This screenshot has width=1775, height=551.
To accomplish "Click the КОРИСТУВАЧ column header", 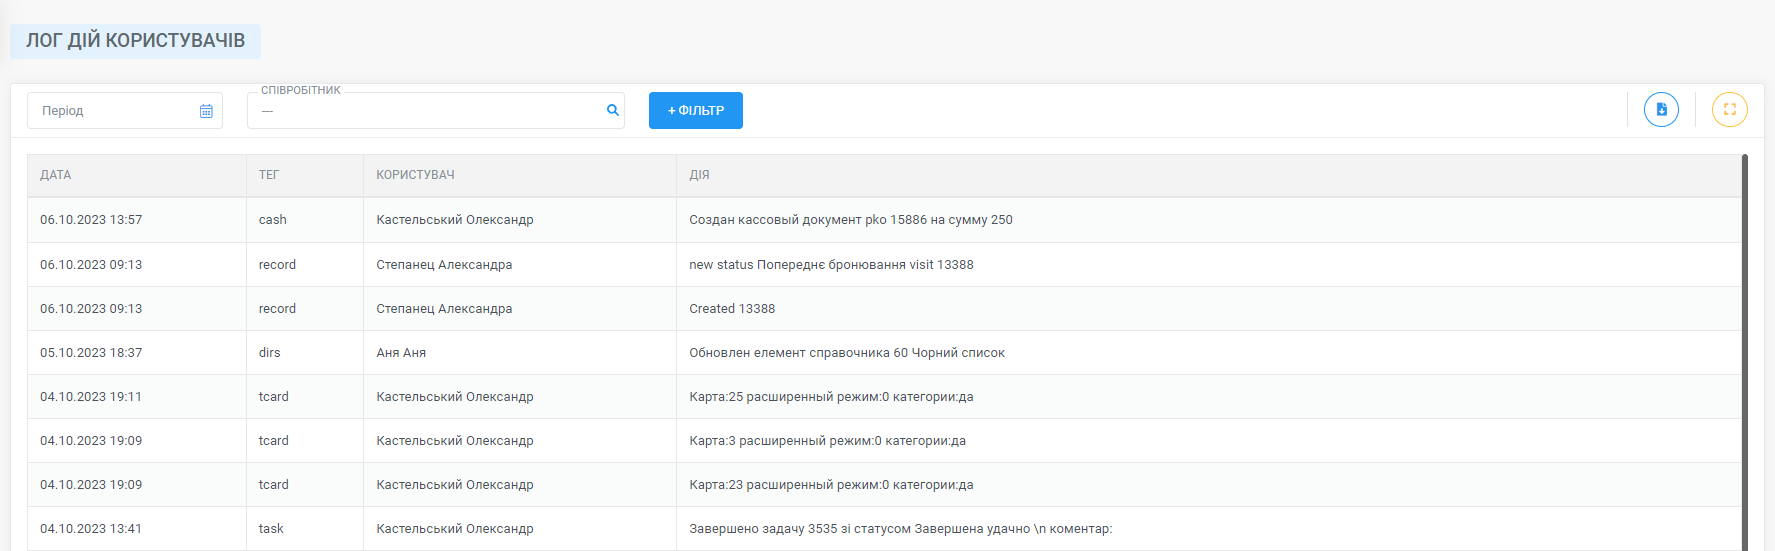I will coord(415,175).
